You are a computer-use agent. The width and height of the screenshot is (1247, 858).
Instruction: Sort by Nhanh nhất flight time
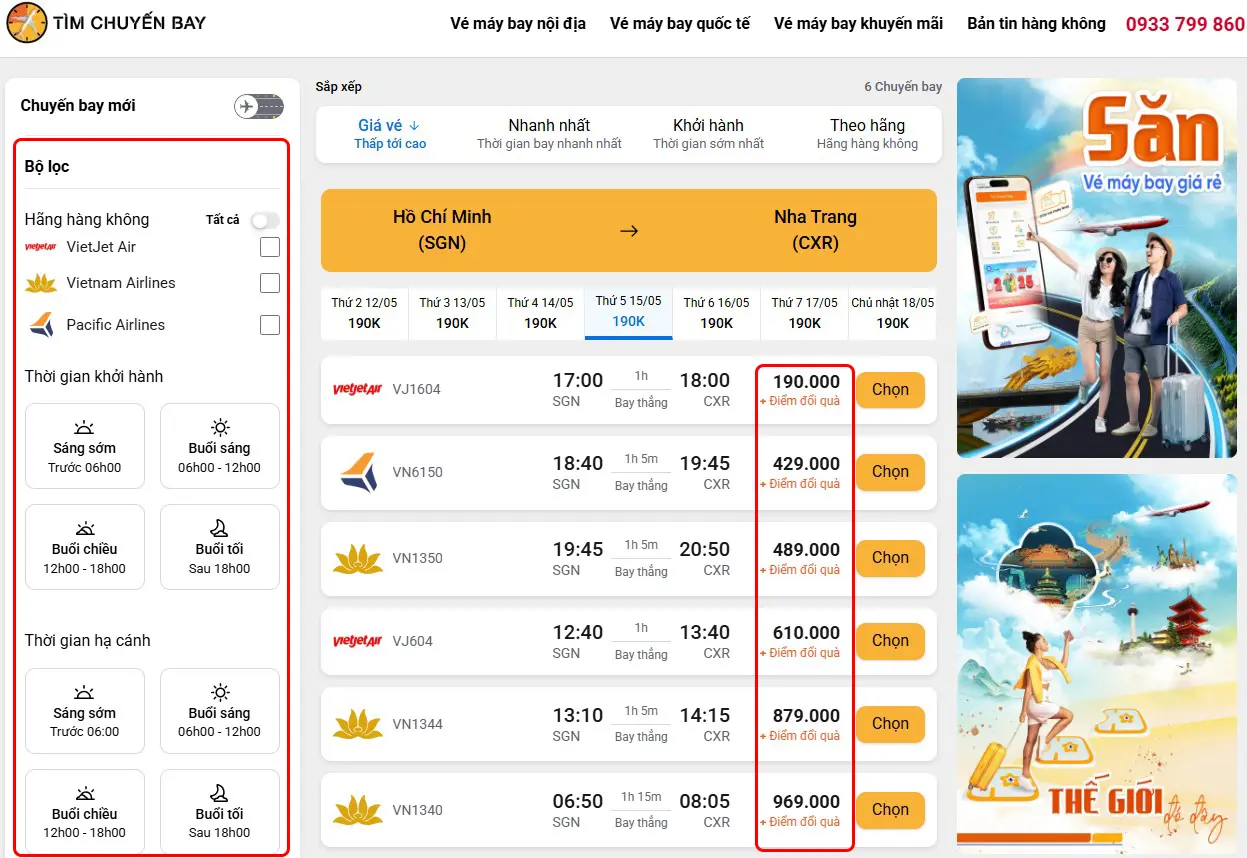[x=549, y=134]
